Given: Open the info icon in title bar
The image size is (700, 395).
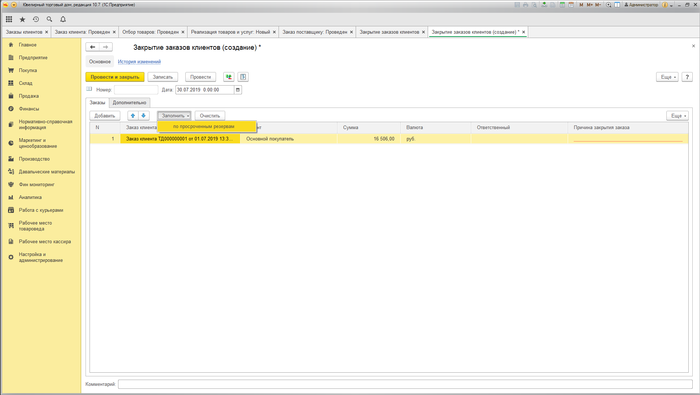Looking at the screenshot, I should (x=665, y=4).
